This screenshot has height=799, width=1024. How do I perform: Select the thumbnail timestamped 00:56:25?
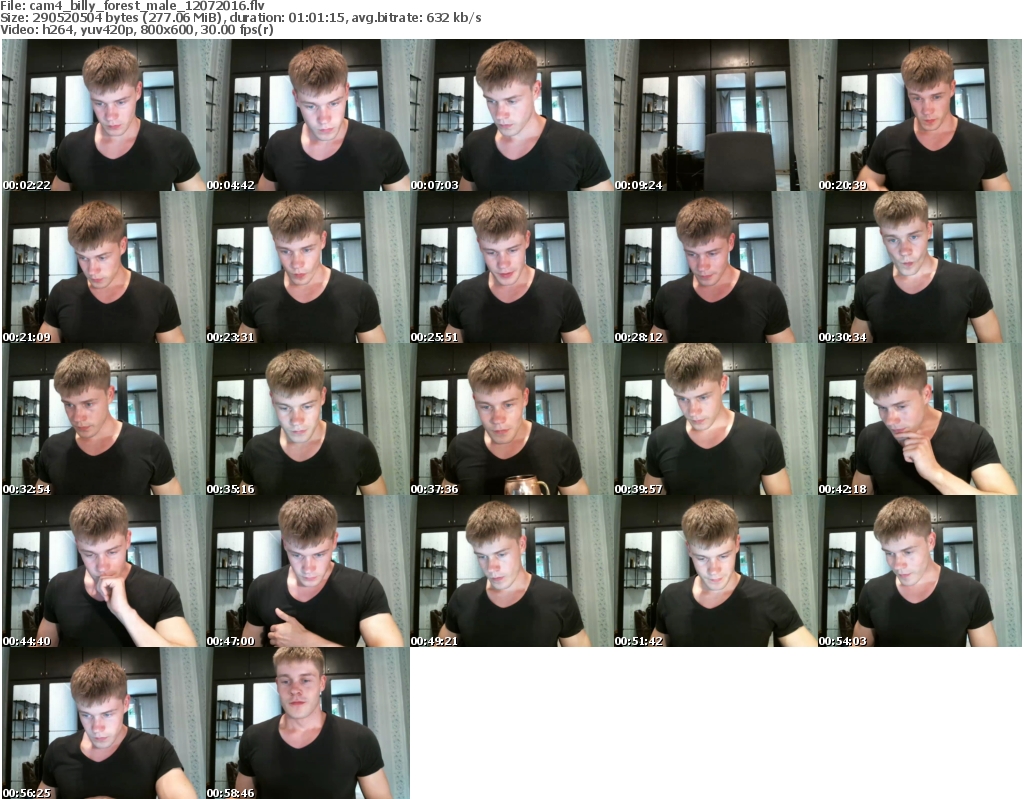click(x=103, y=723)
